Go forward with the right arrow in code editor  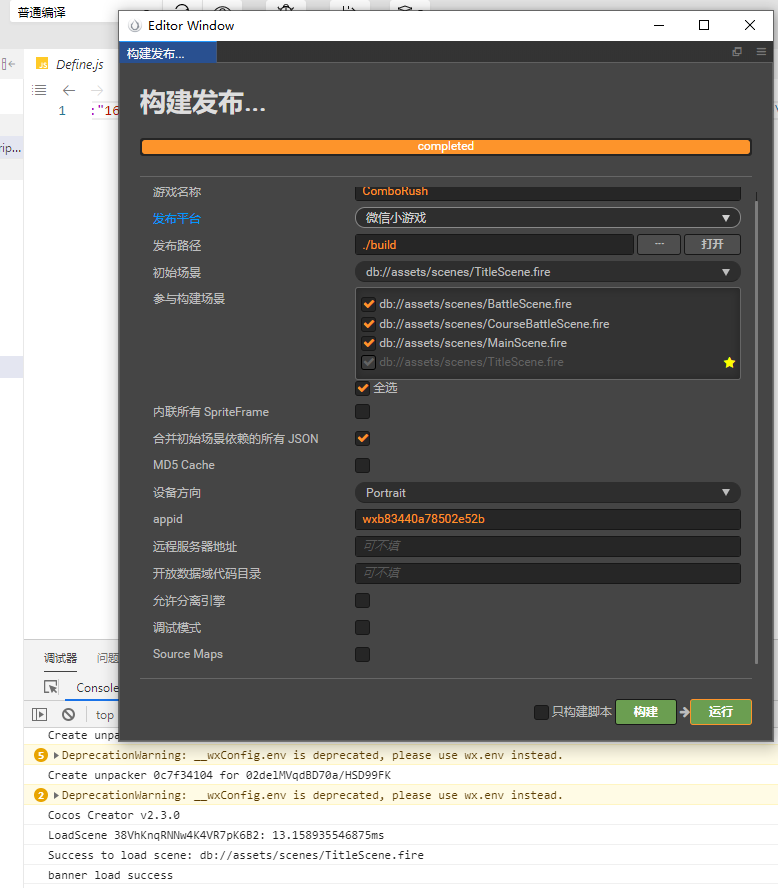coord(97,90)
